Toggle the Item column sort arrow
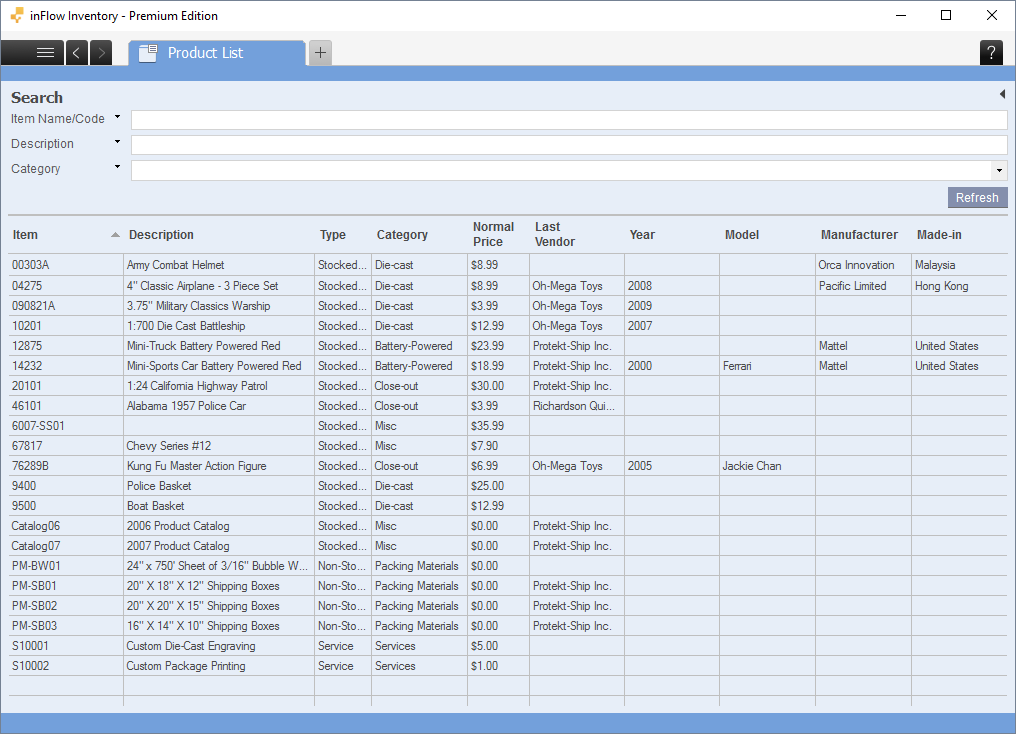 [x=115, y=235]
